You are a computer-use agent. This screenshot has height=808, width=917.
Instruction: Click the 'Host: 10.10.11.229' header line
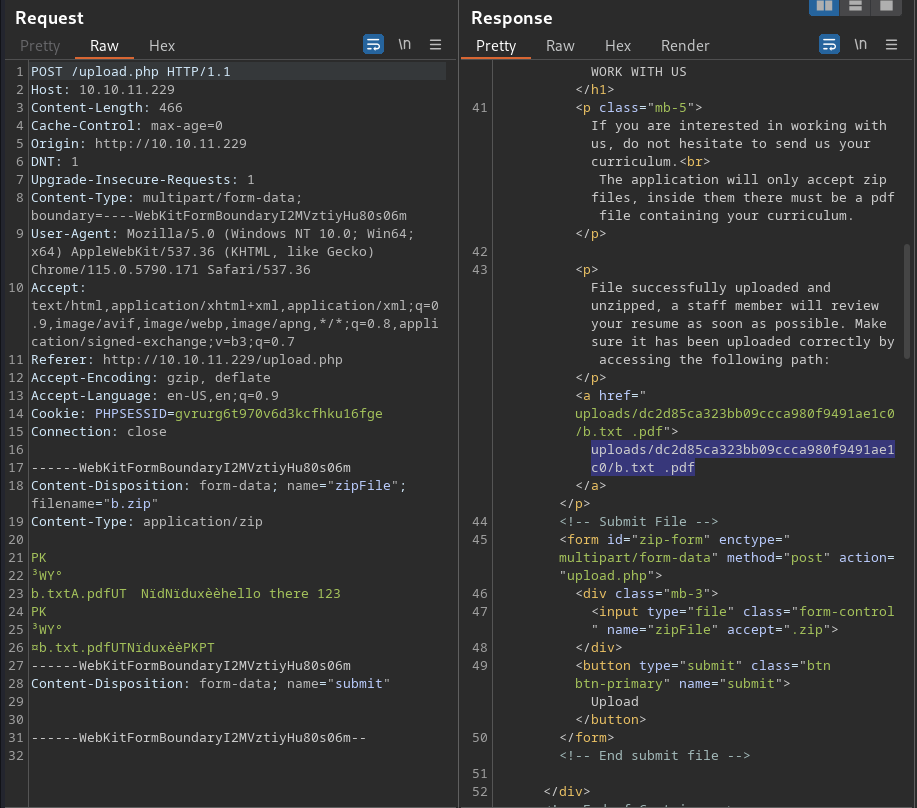tap(102, 89)
